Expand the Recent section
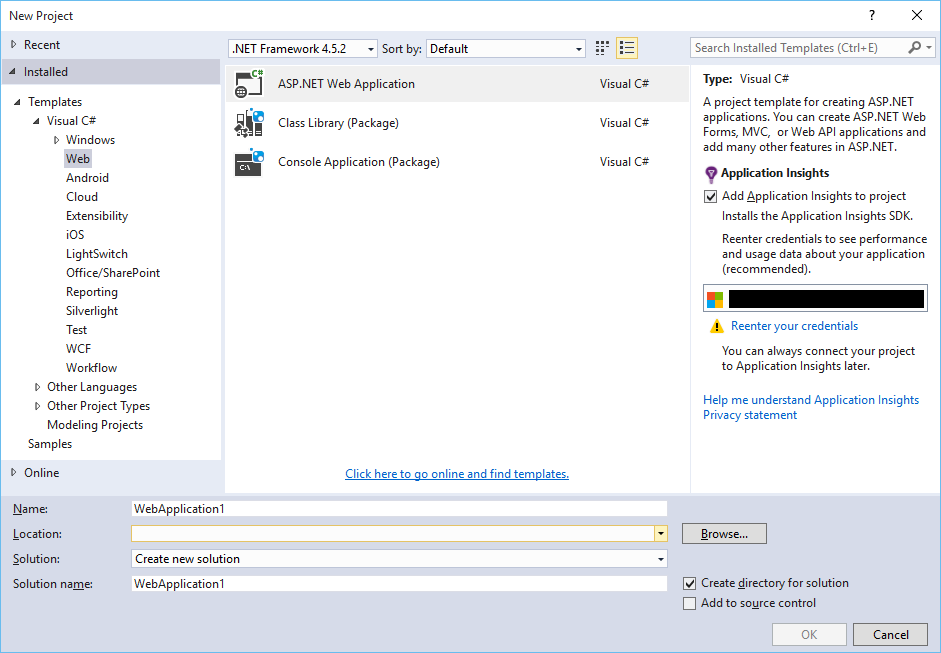941x653 pixels. 13,44
